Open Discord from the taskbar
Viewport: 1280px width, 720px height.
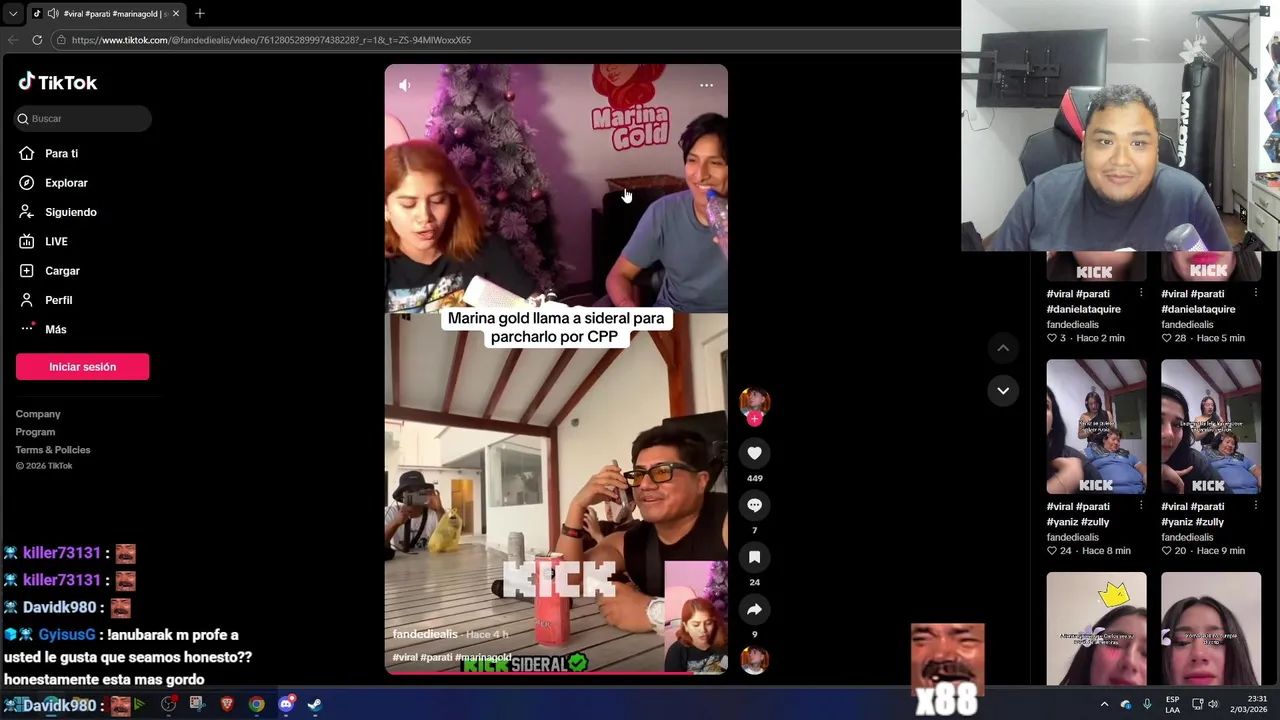coord(286,704)
